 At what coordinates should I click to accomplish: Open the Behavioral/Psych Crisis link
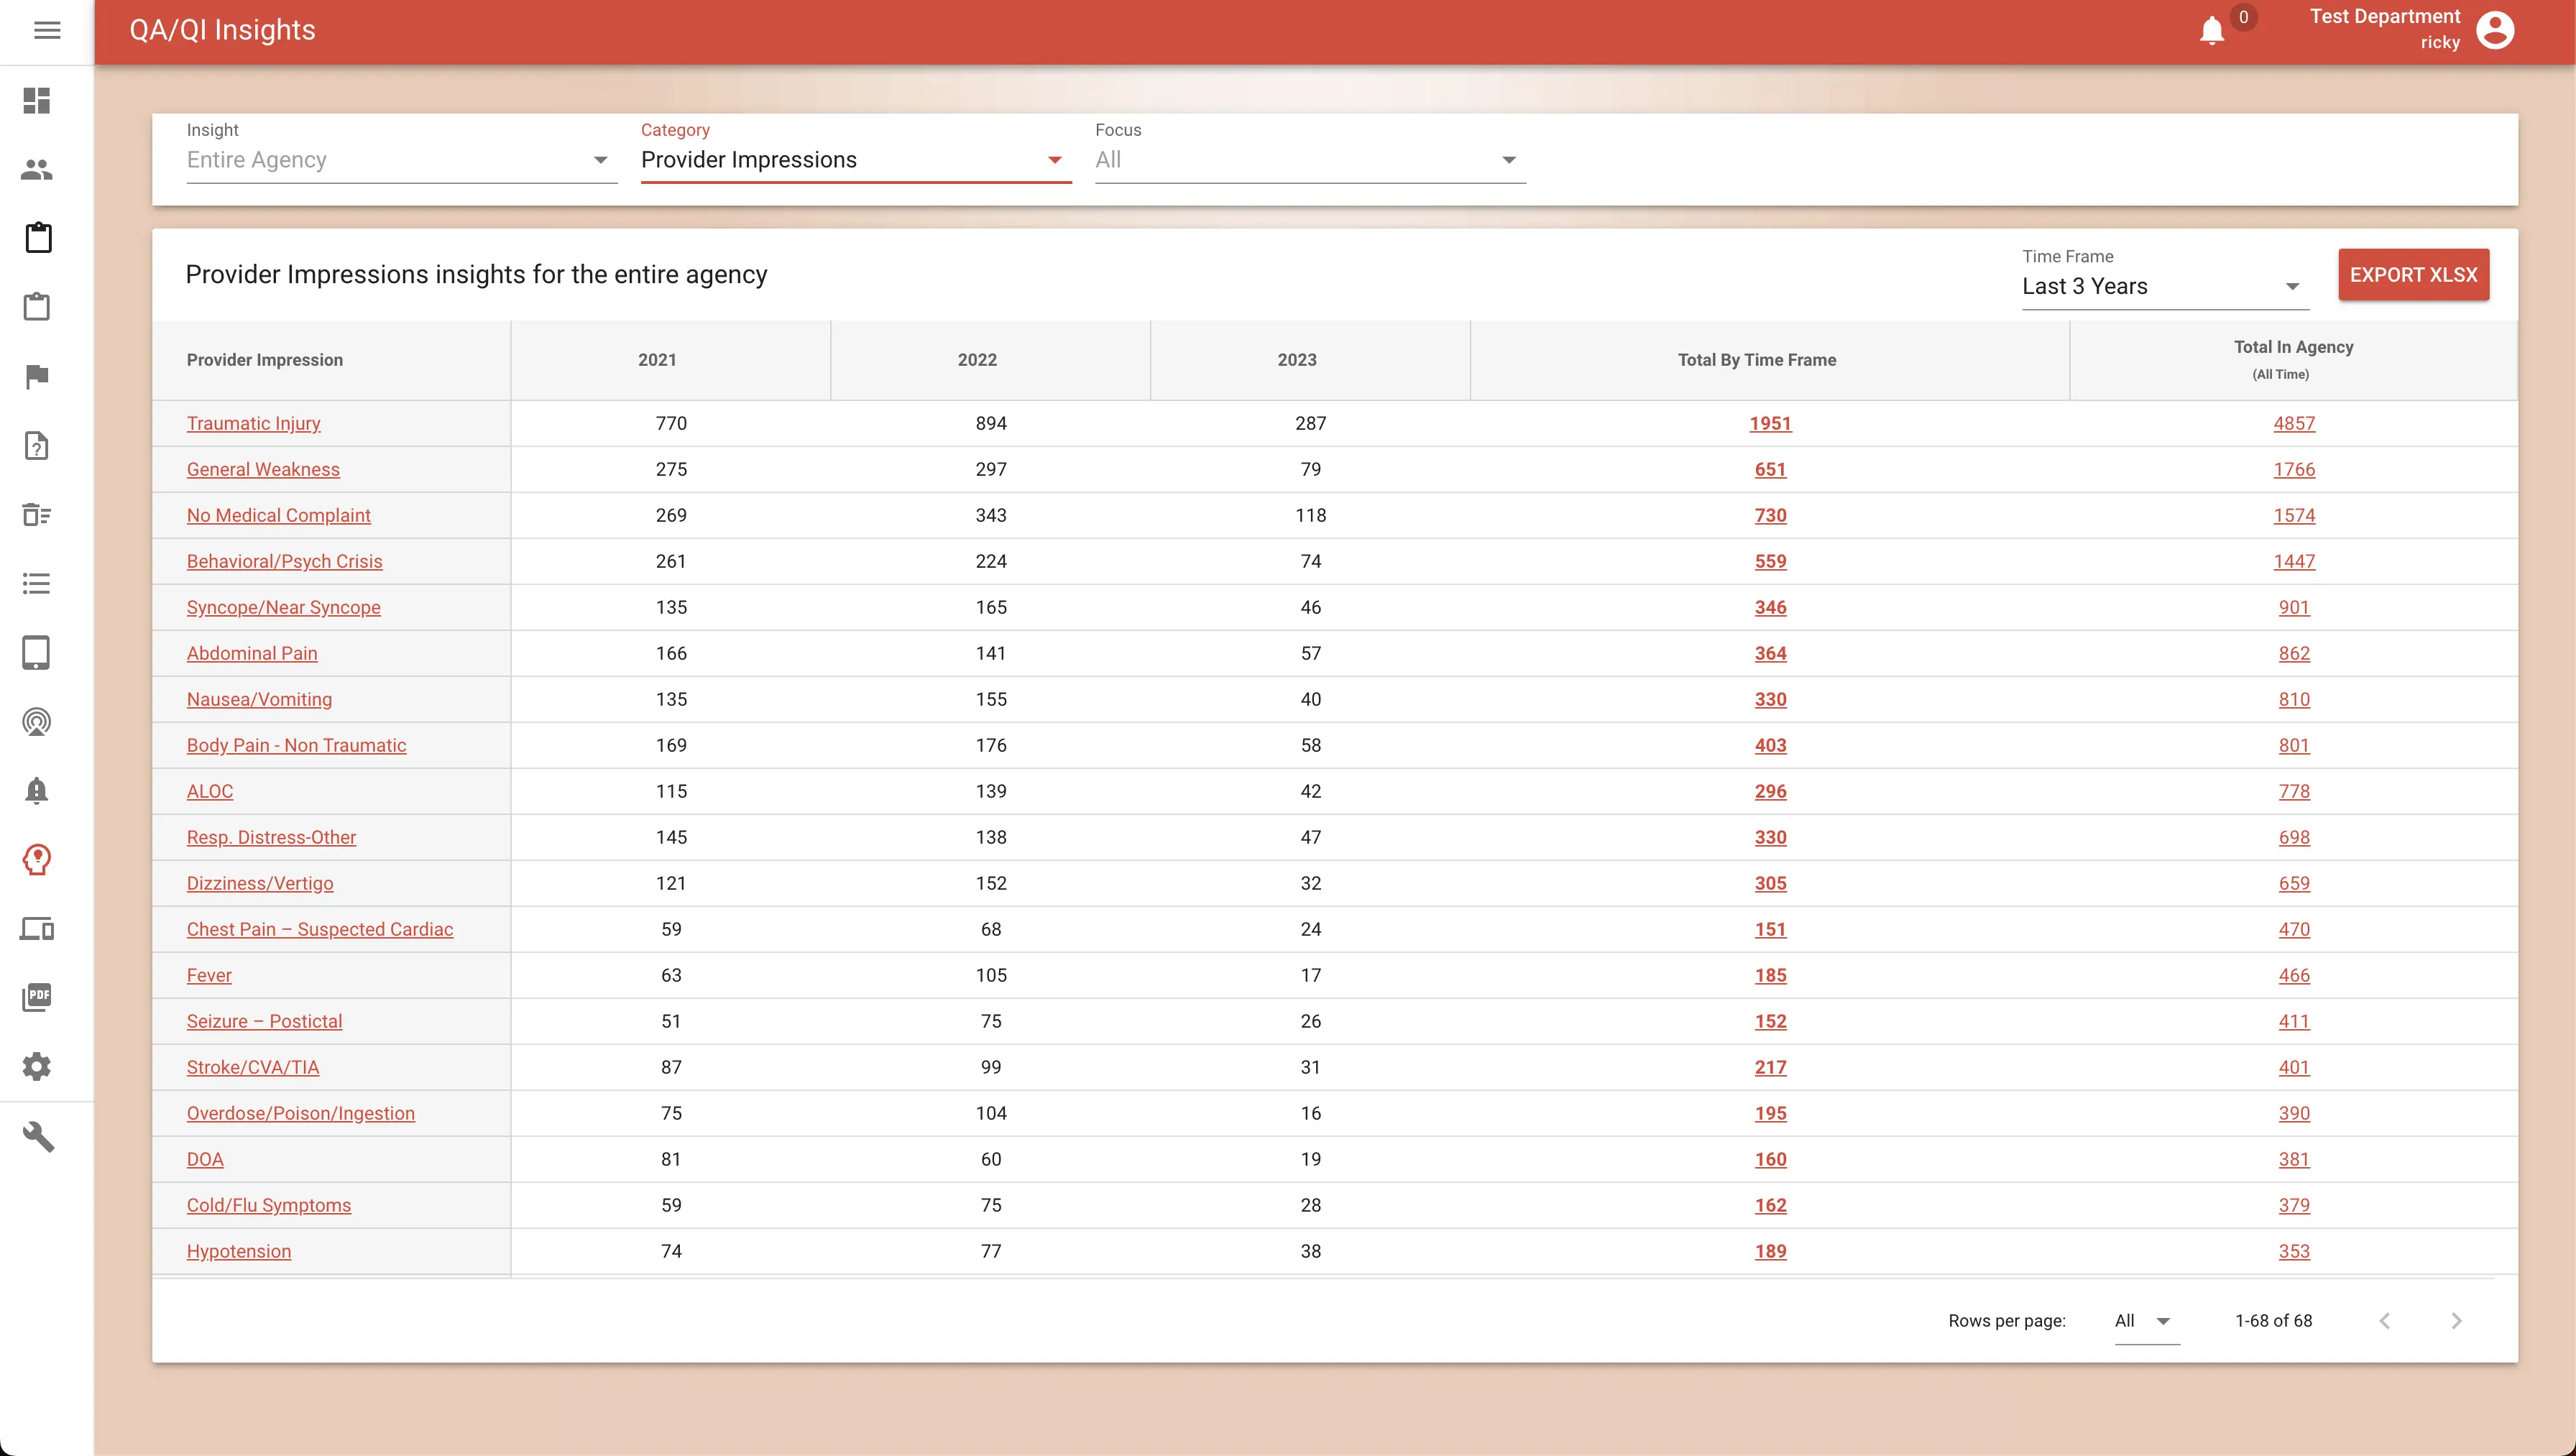(284, 561)
